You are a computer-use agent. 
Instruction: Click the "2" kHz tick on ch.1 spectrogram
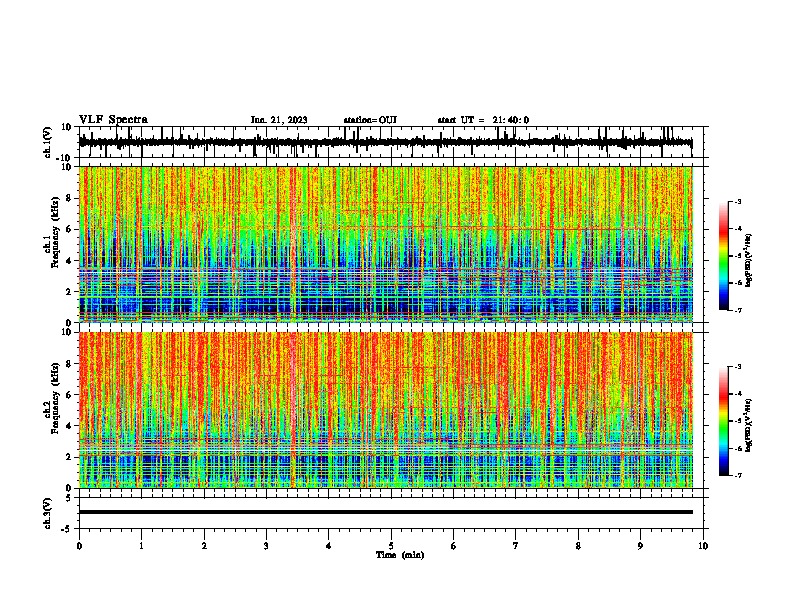click(69, 292)
